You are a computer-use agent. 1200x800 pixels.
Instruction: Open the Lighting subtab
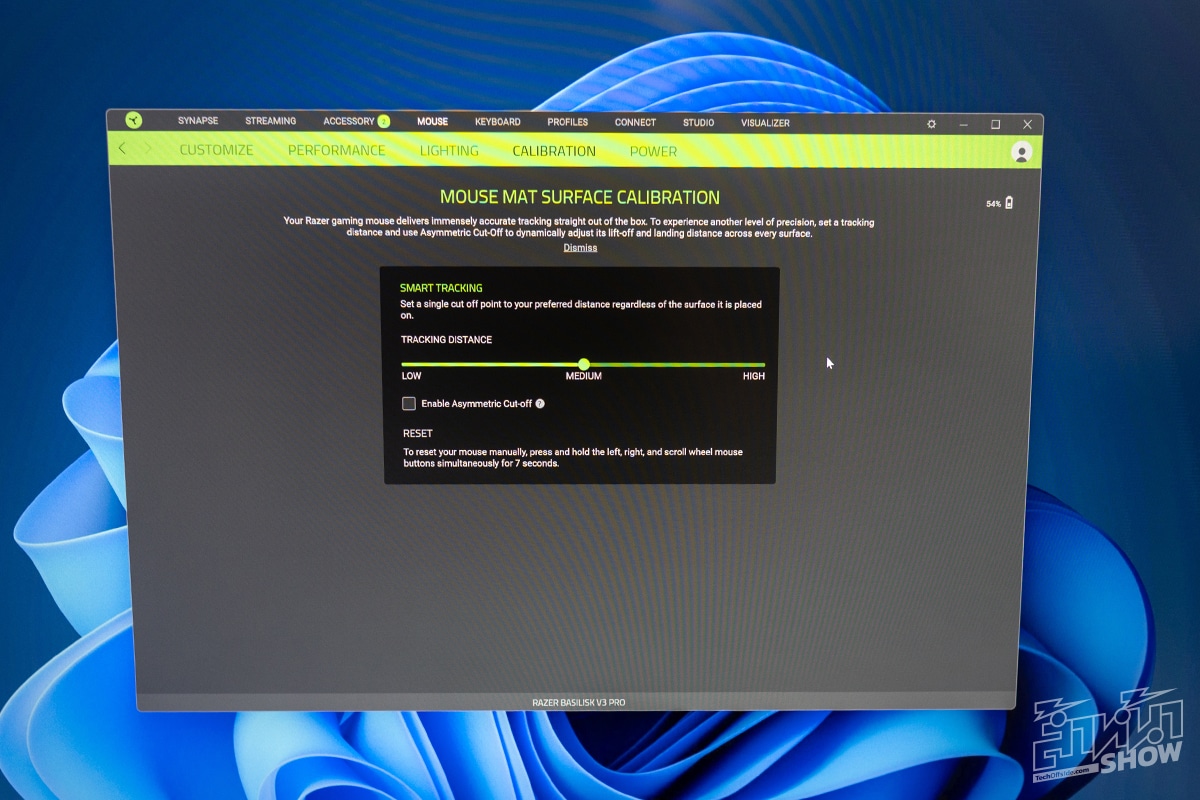point(449,151)
